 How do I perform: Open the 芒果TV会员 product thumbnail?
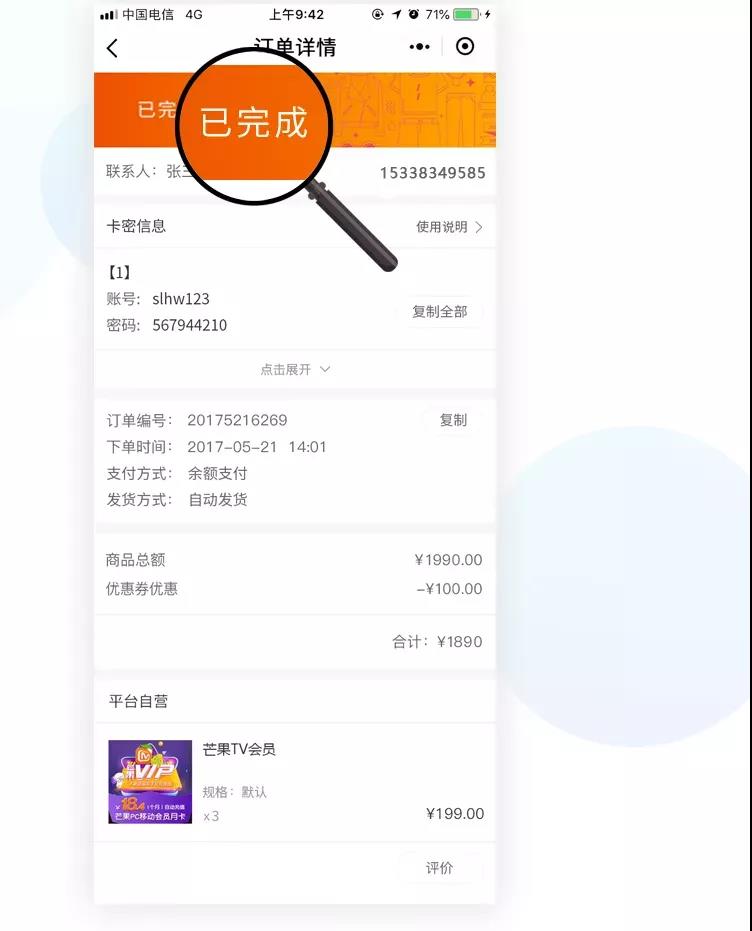coord(150,781)
